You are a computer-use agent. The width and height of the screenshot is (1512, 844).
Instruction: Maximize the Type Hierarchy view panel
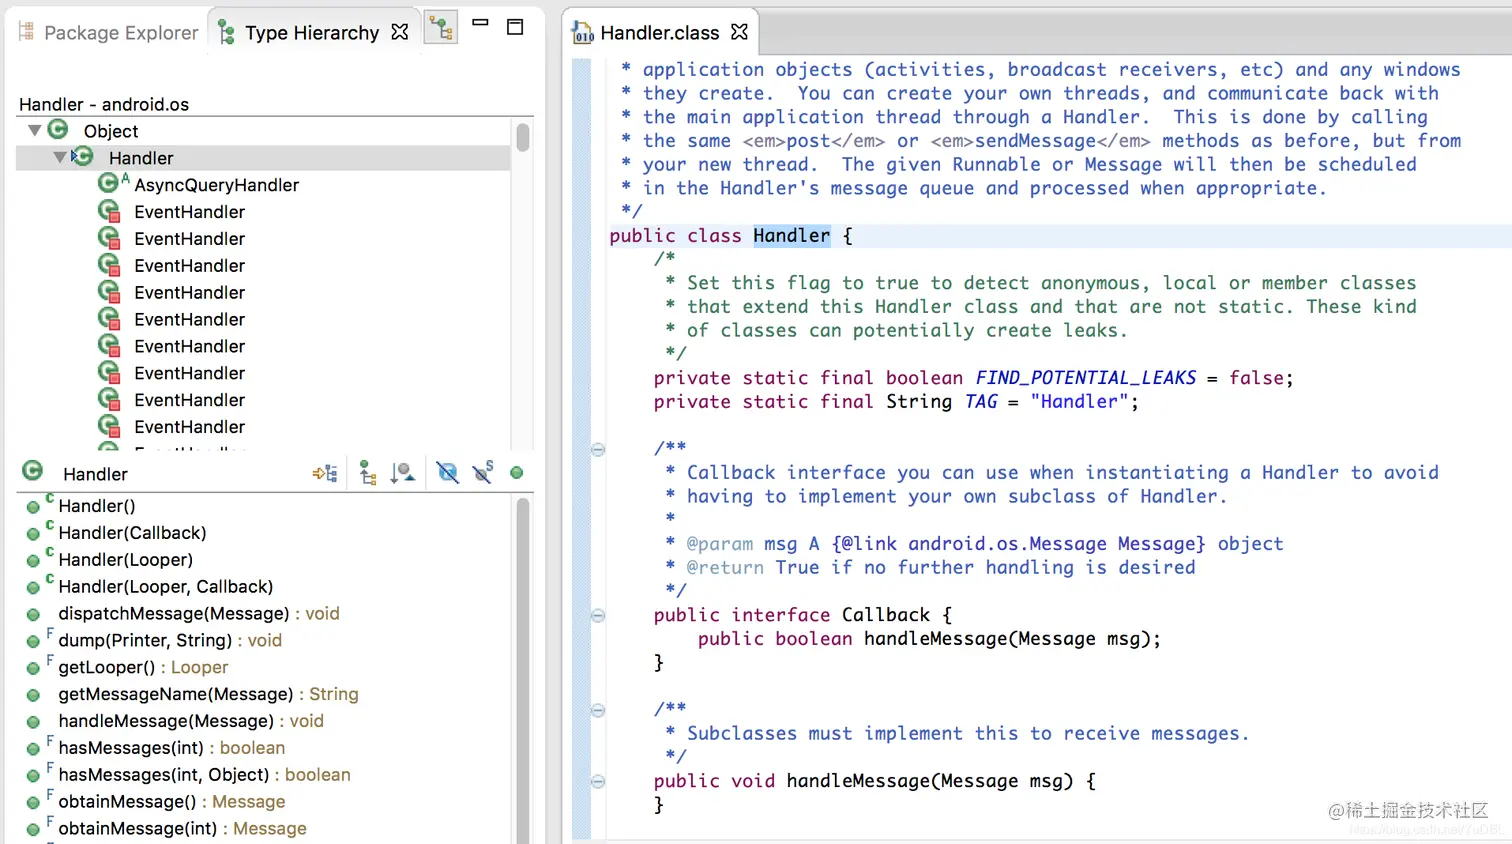point(515,27)
